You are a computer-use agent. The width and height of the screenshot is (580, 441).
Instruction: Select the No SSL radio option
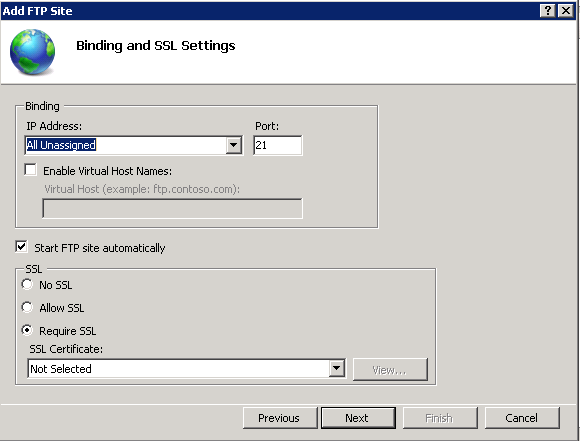(x=27, y=285)
